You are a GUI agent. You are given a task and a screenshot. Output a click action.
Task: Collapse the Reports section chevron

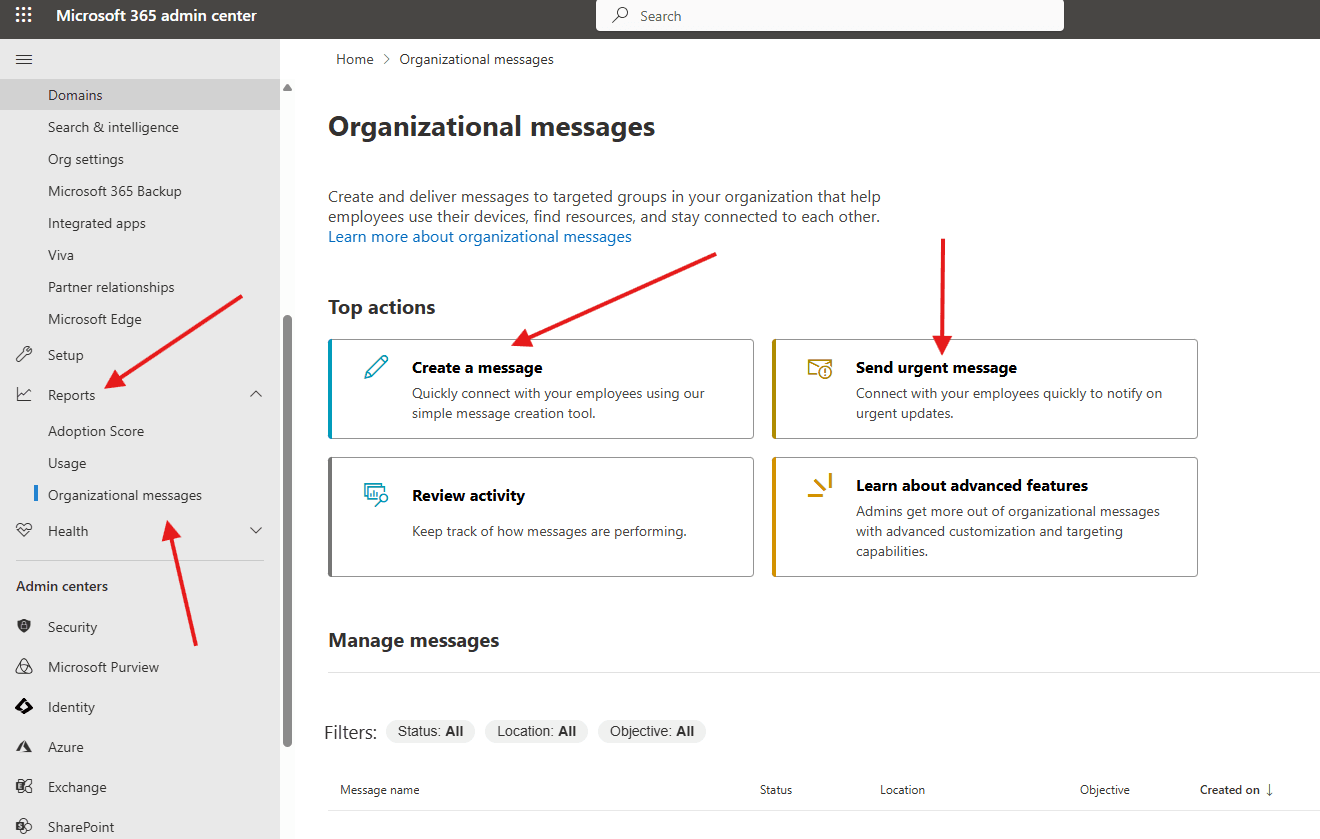[x=256, y=394]
